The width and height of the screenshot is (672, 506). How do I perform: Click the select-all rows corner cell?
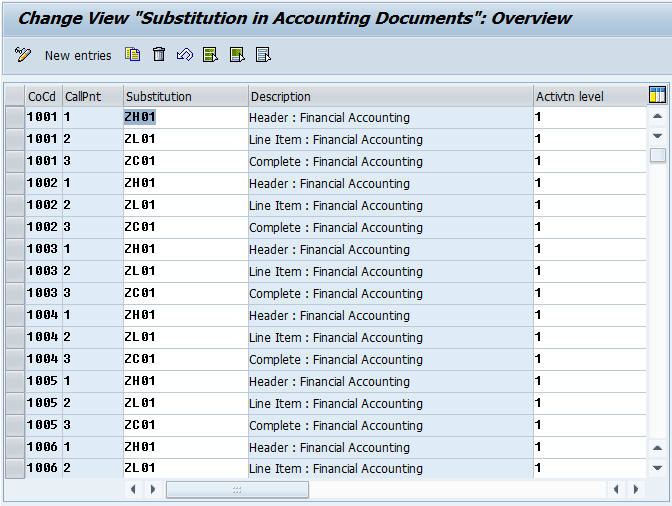(x=15, y=96)
